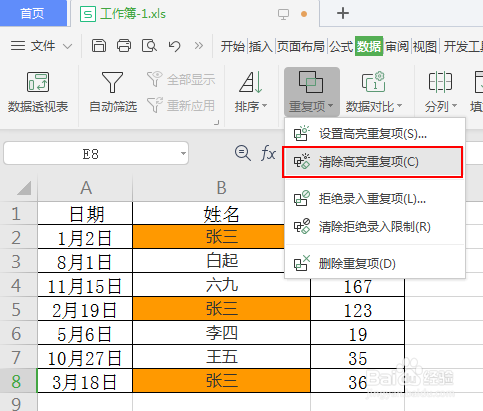The width and height of the screenshot is (483, 411).
Task: Click cell 11月15日
Action: pyautogui.click(x=85, y=286)
